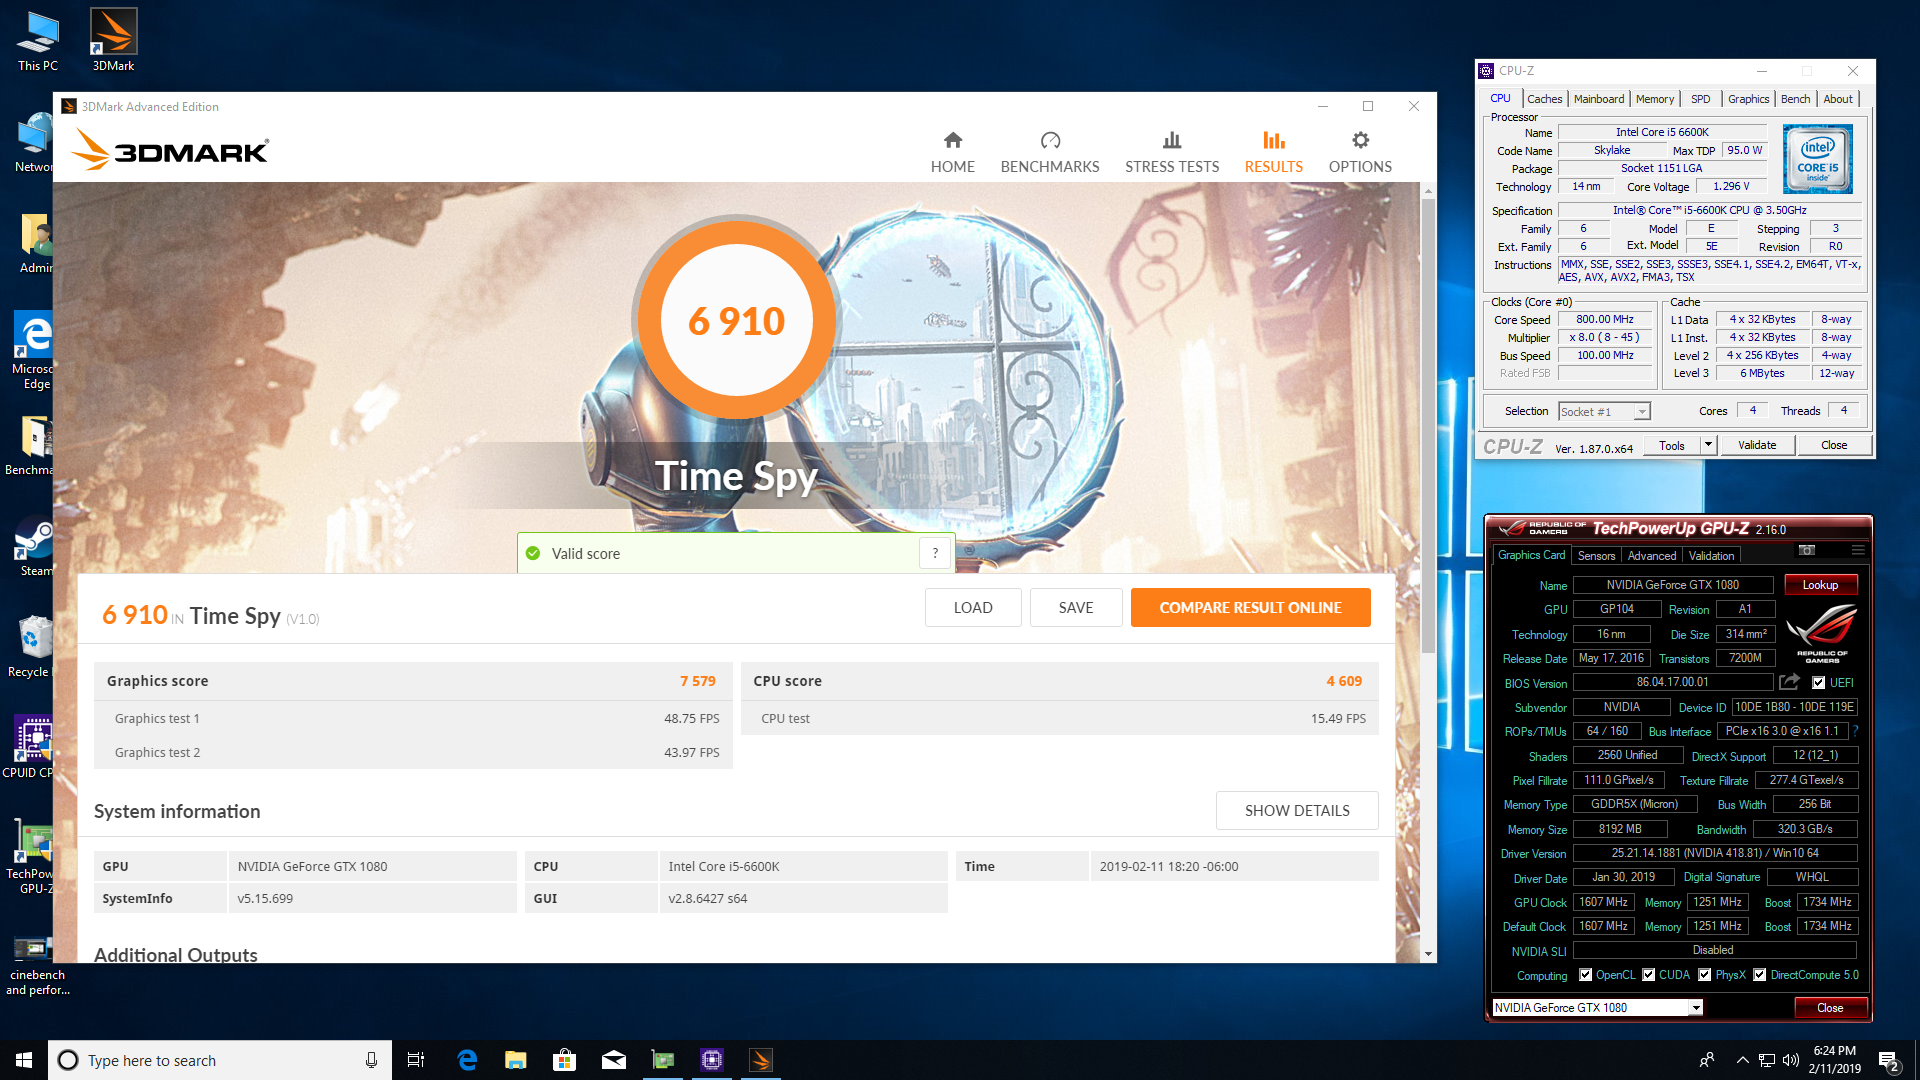
Task: Go to STRESS TESTS in 3DMark
Action: (x=1171, y=152)
